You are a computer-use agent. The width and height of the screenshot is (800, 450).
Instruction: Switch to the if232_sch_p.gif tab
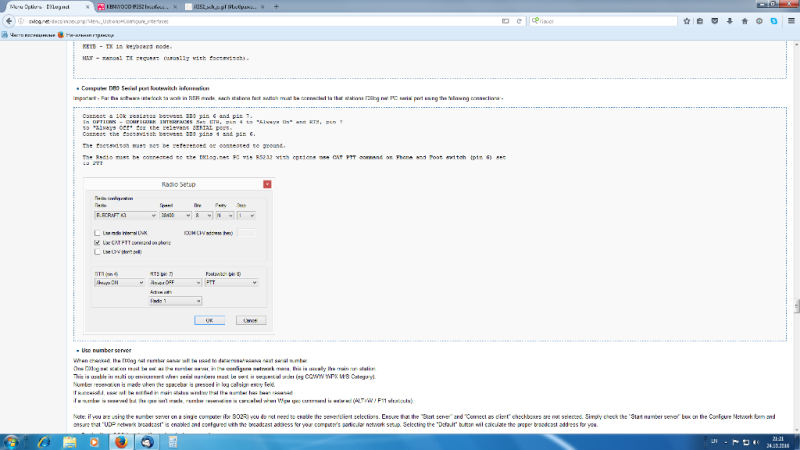(x=225, y=7)
